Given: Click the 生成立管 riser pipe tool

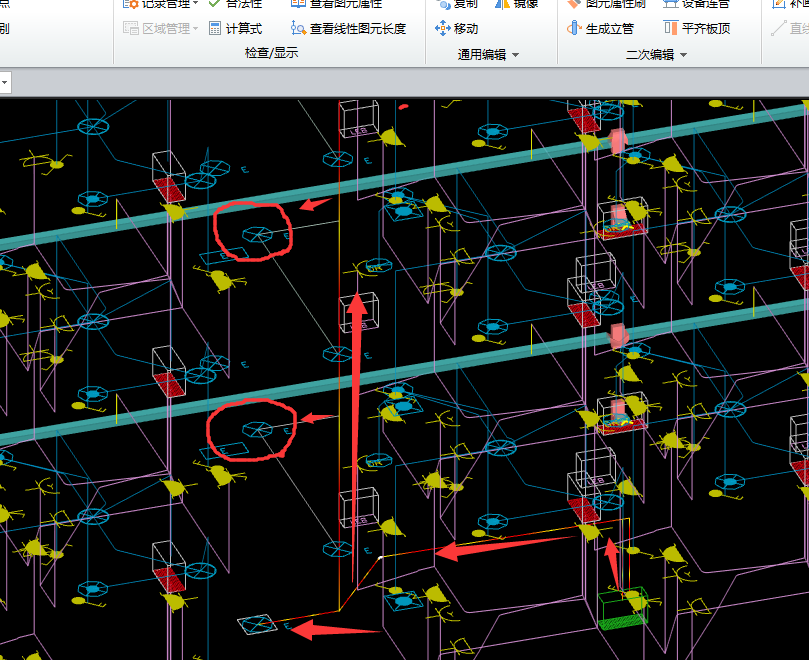Looking at the screenshot, I should click(x=600, y=28).
